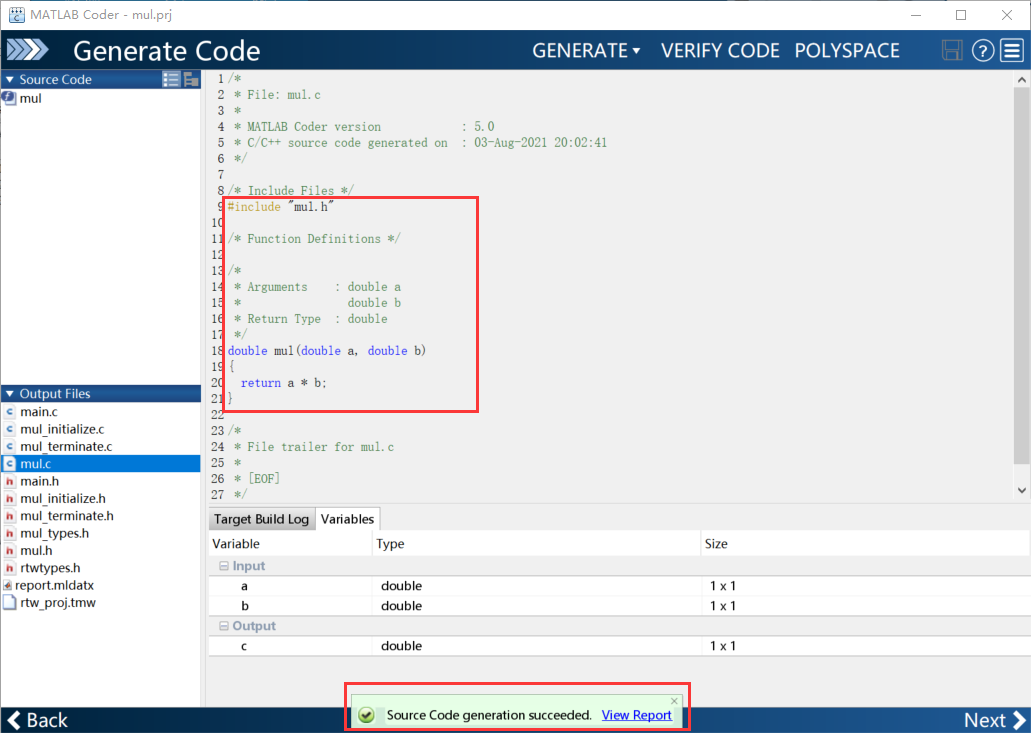Open the help question mark icon
This screenshot has height=733, width=1031.
pos(982,50)
